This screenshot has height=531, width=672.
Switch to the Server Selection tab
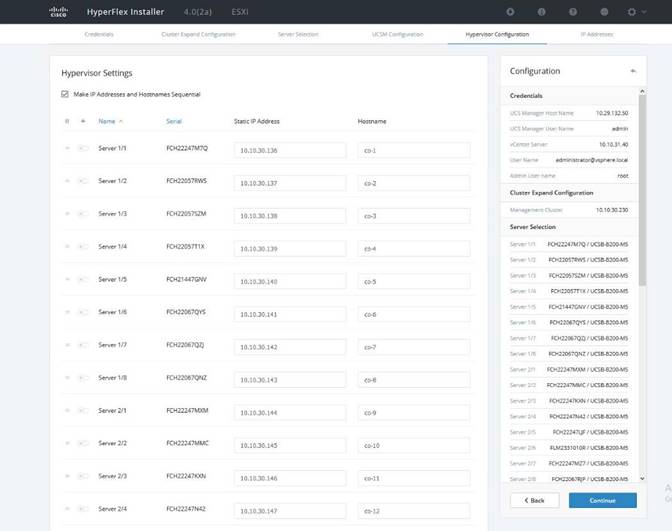pos(298,34)
